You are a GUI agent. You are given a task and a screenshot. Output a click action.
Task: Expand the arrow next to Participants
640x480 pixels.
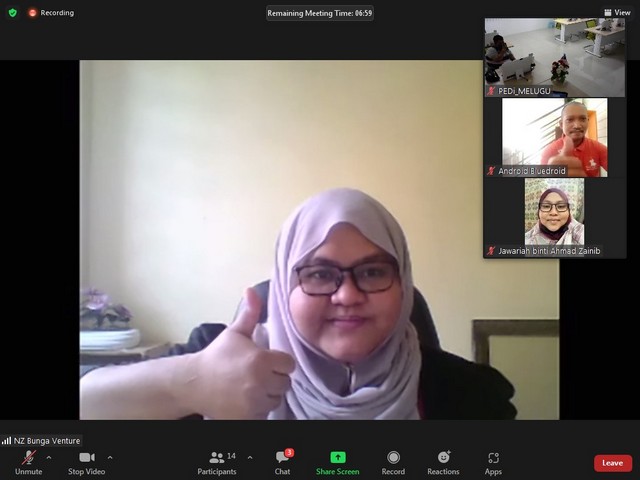(x=250, y=457)
